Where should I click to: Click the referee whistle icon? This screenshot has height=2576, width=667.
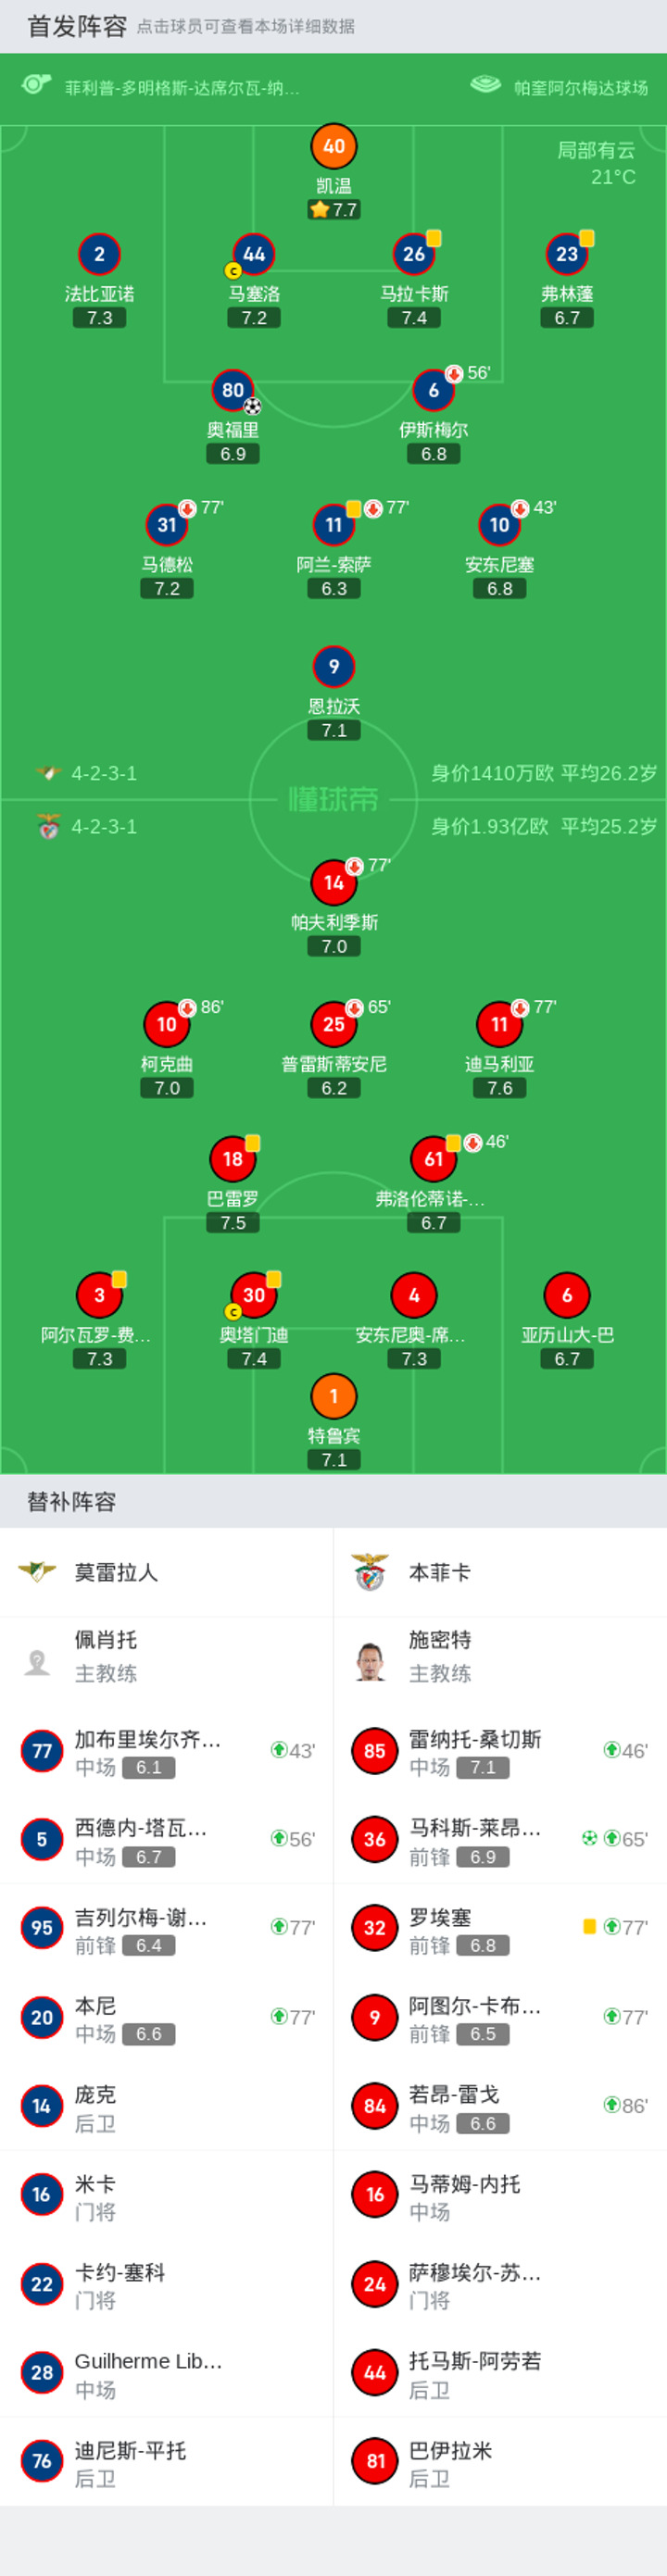(37, 84)
